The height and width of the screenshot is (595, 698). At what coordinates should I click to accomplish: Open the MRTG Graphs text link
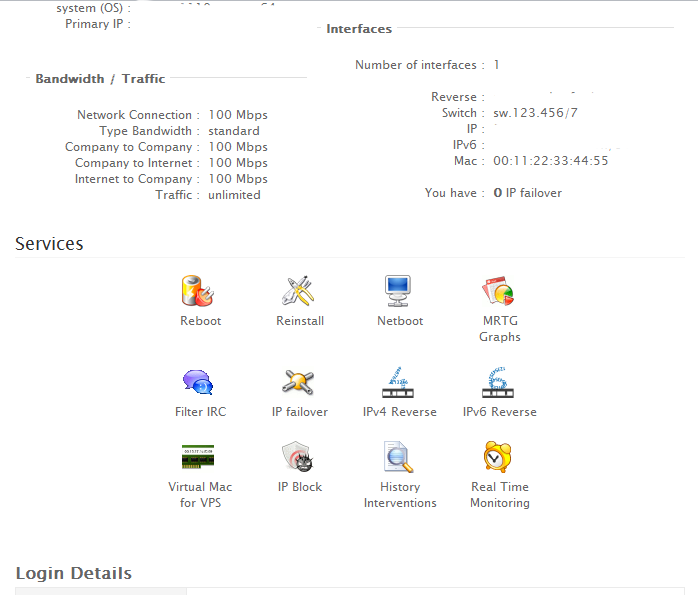click(x=499, y=329)
